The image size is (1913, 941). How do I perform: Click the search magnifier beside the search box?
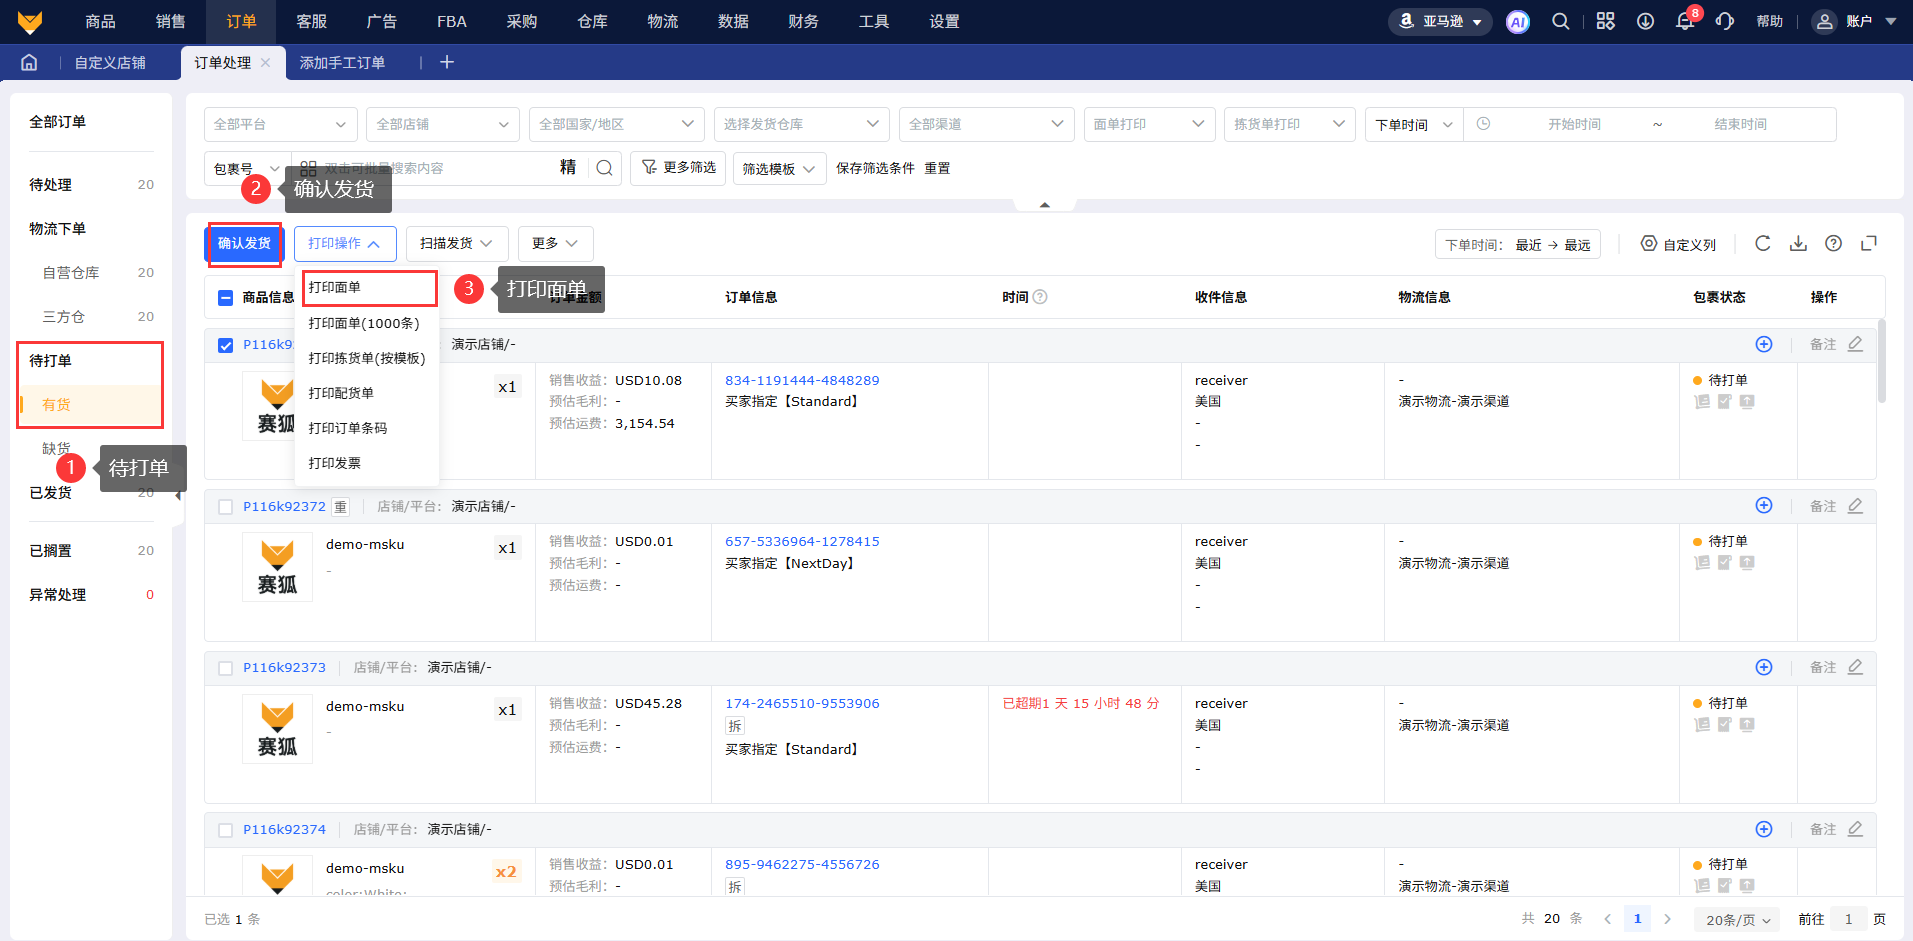pyautogui.click(x=605, y=168)
